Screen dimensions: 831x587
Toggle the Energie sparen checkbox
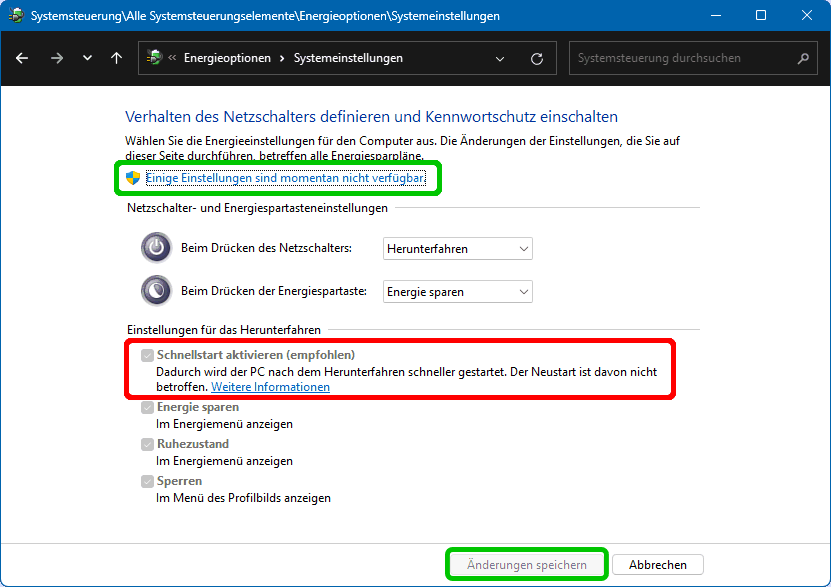[148, 407]
